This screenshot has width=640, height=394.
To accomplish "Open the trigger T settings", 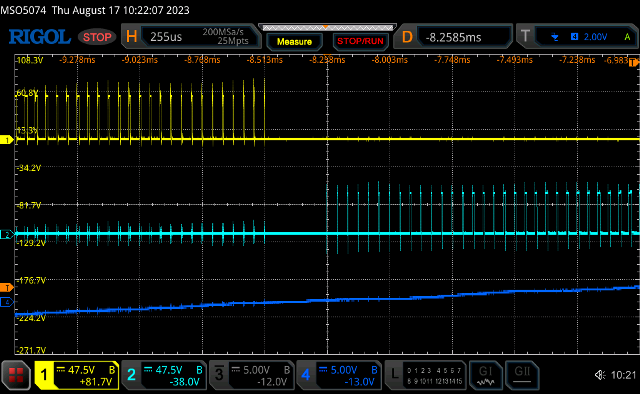I will click(x=525, y=36).
